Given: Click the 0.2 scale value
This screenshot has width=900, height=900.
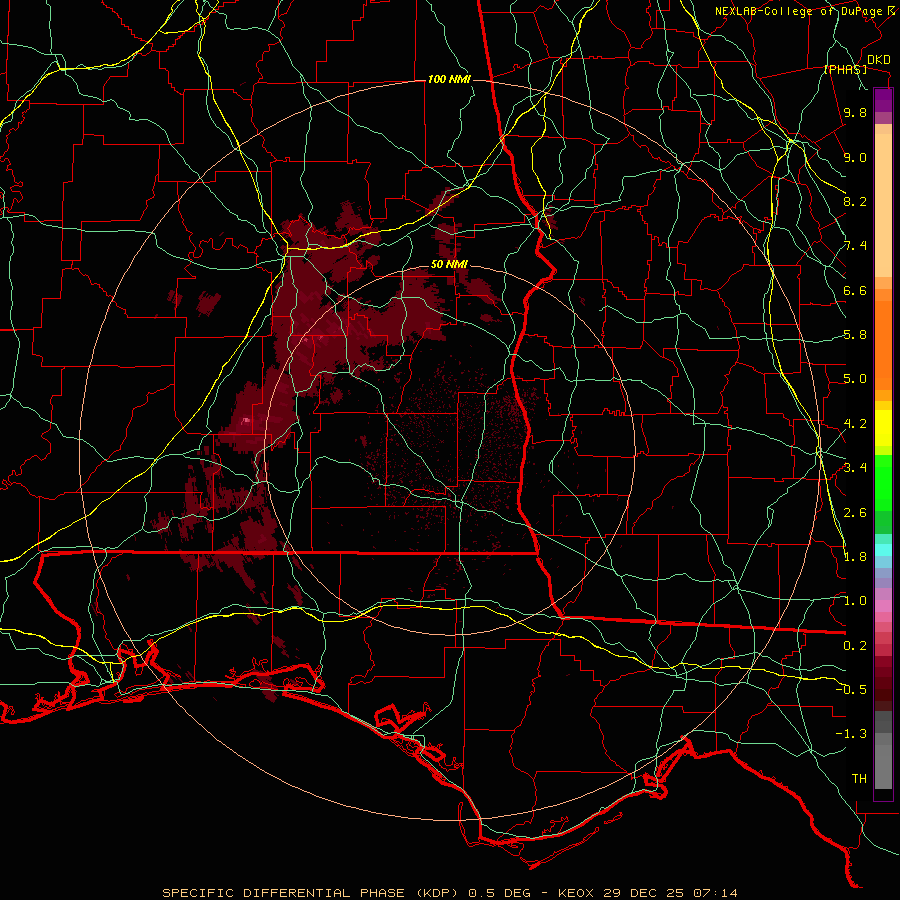Looking at the screenshot, I should pos(855,646).
